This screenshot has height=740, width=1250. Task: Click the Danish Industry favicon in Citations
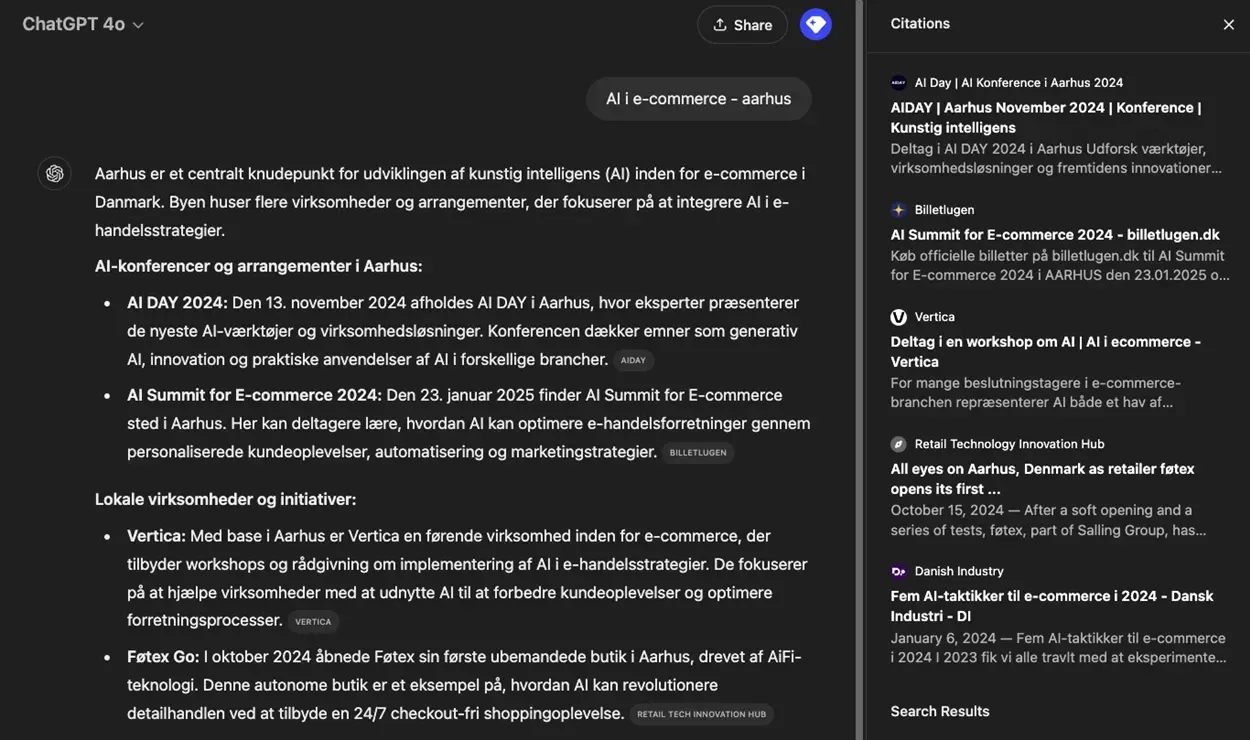898,571
